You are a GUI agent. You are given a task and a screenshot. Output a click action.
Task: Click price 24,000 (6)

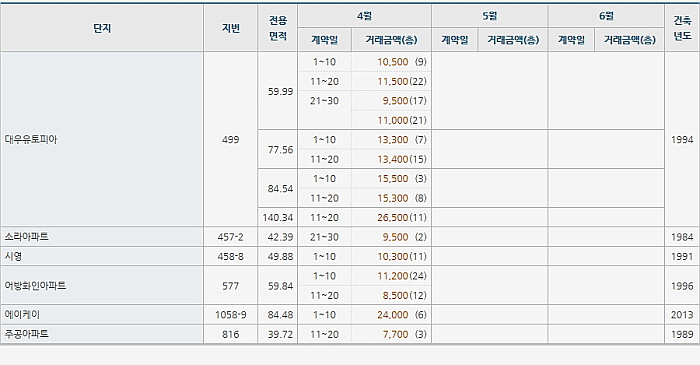click(x=402, y=315)
